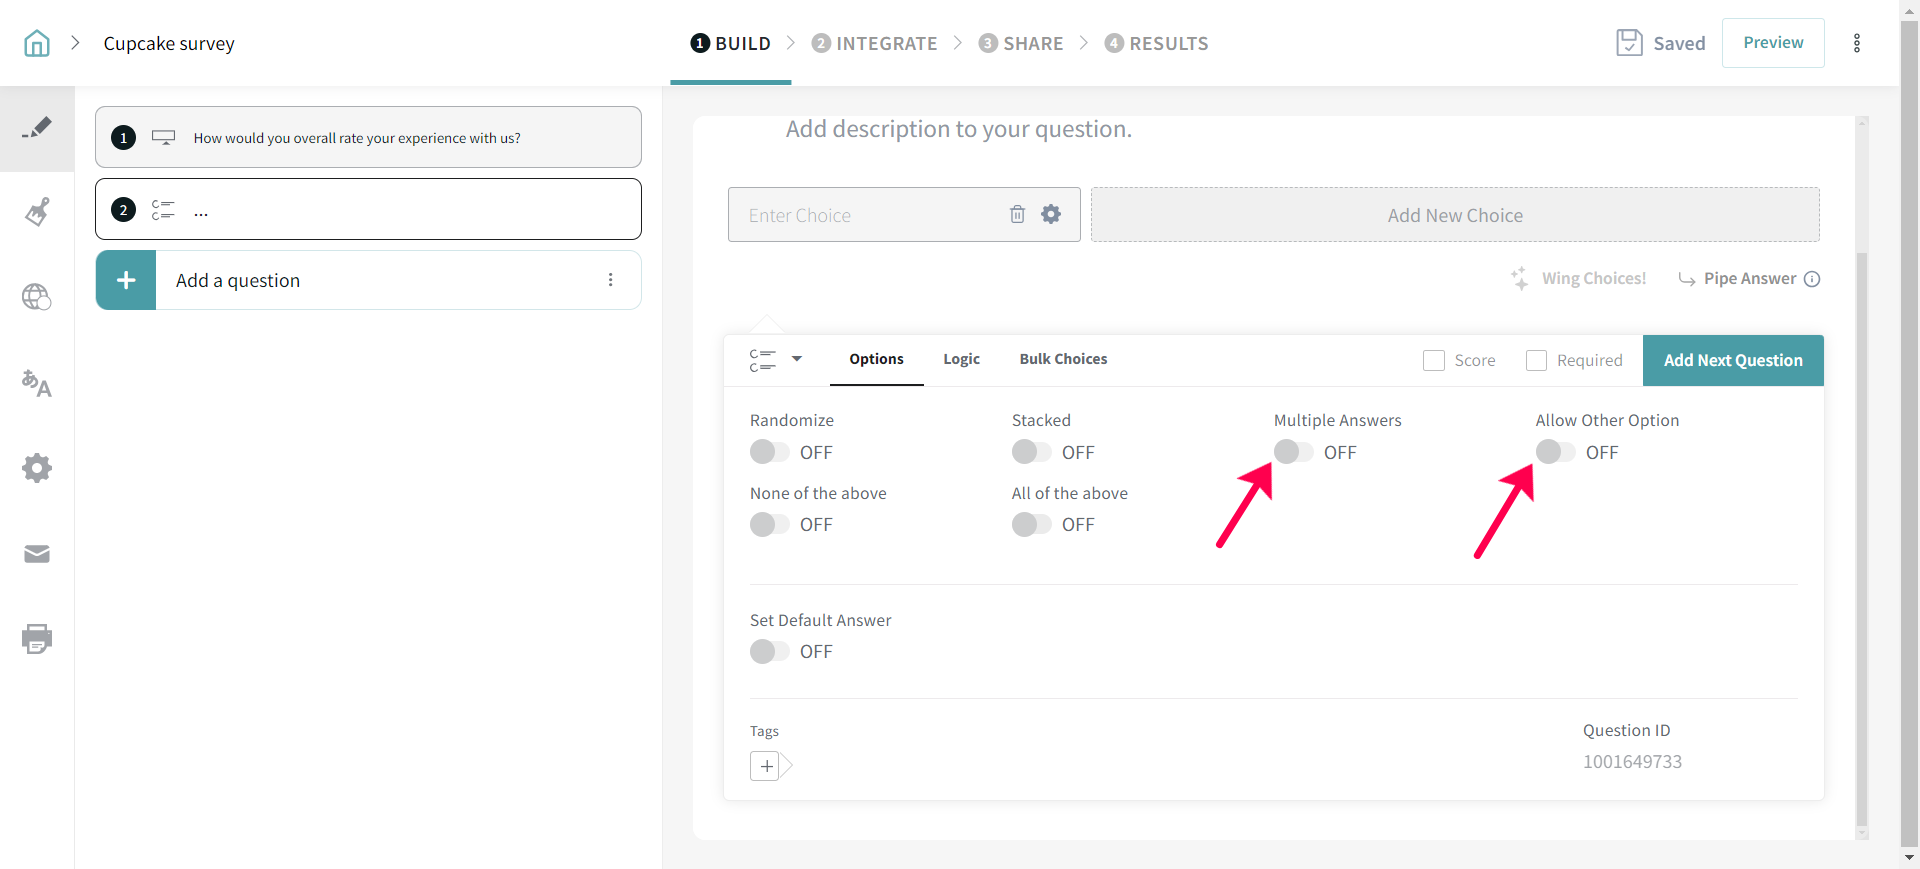This screenshot has height=869, width=1920.
Task: Open the design paint roller sidebar icon
Action: pos(37,212)
